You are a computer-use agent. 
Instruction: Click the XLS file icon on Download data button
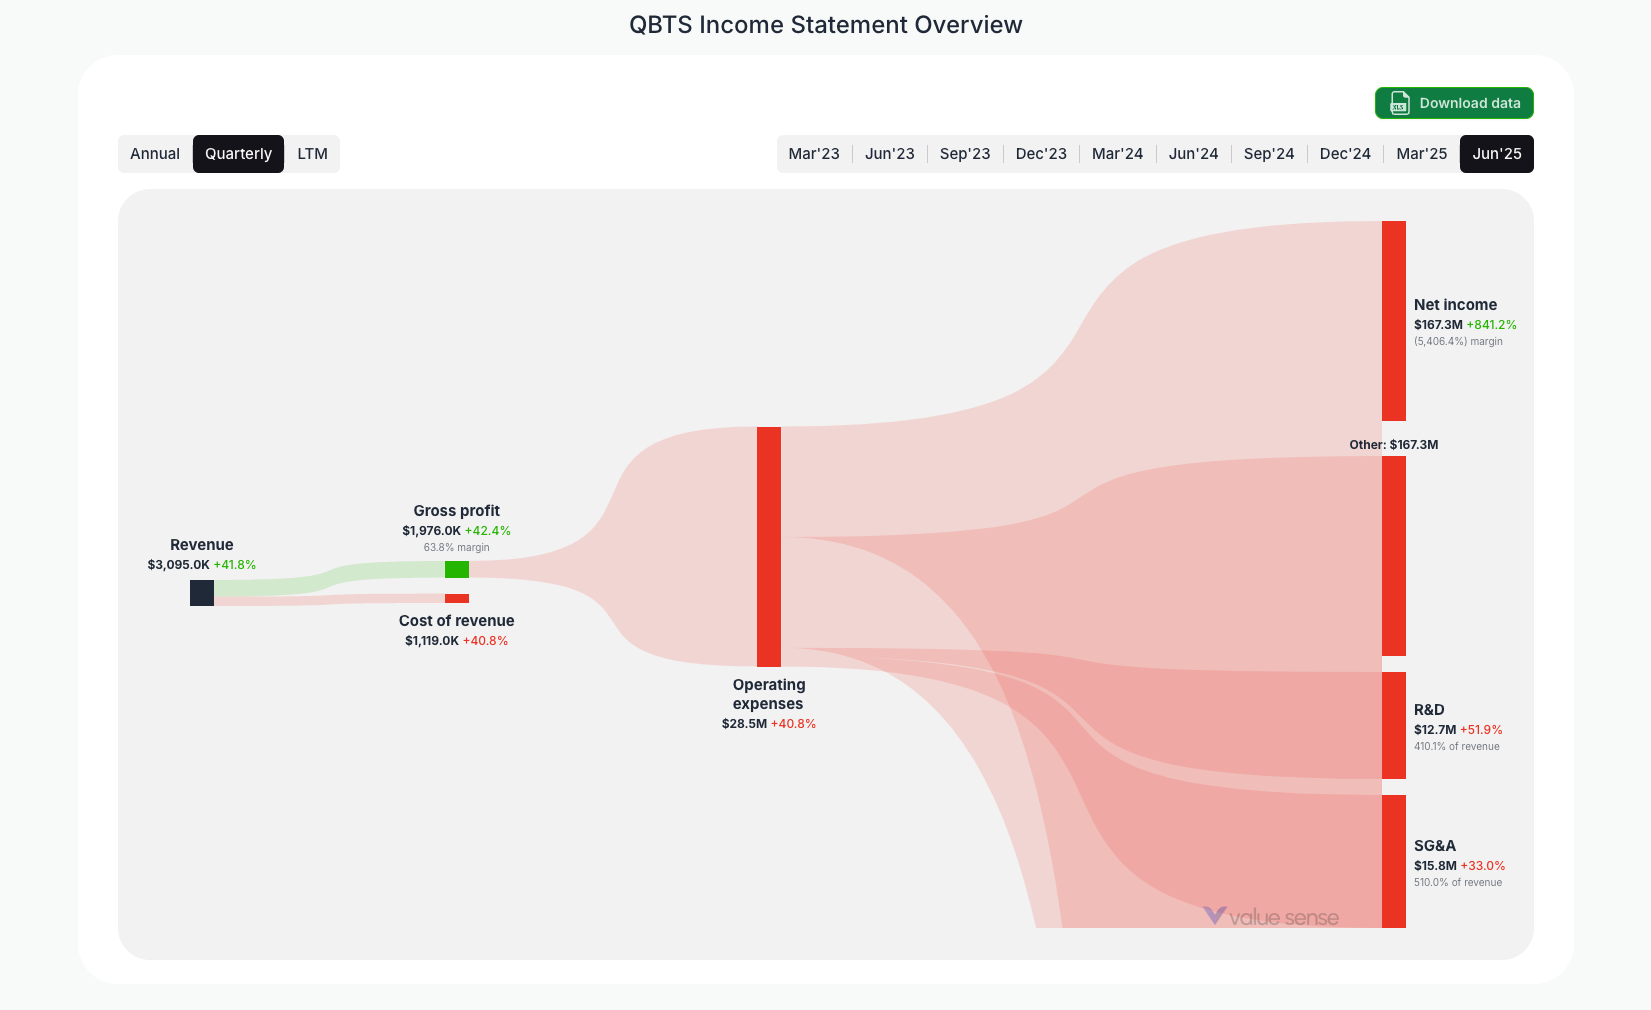tap(1398, 103)
